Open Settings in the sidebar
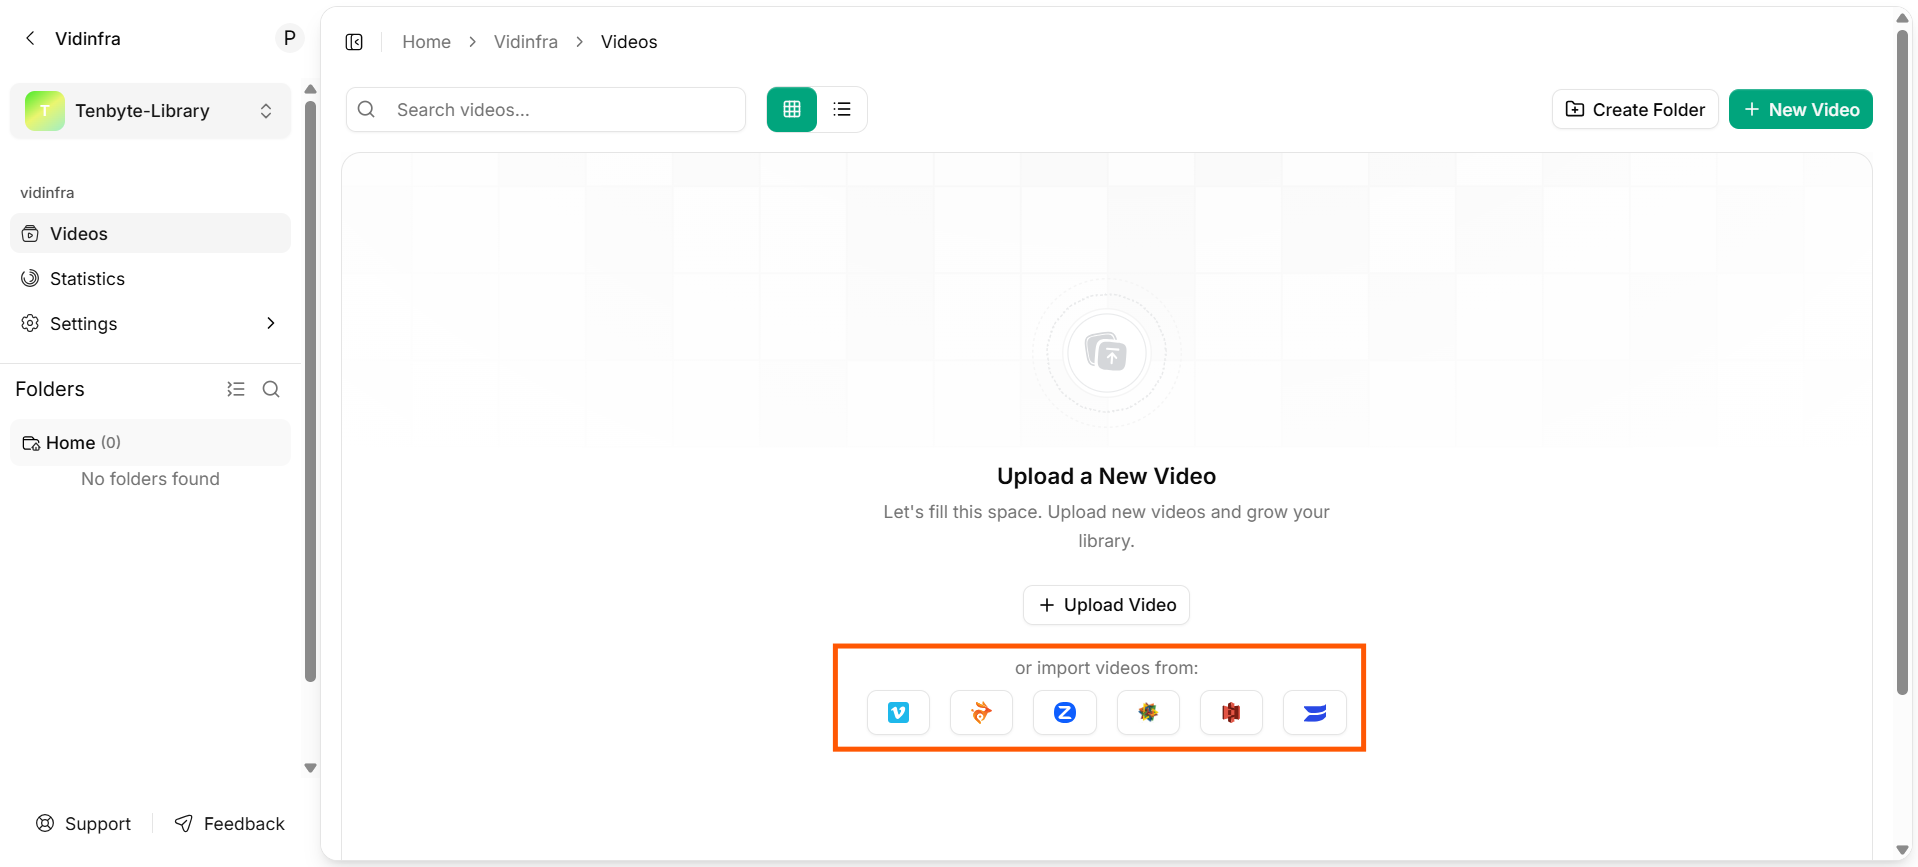This screenshot has height=867, width=1918. (x=150, y=323)
